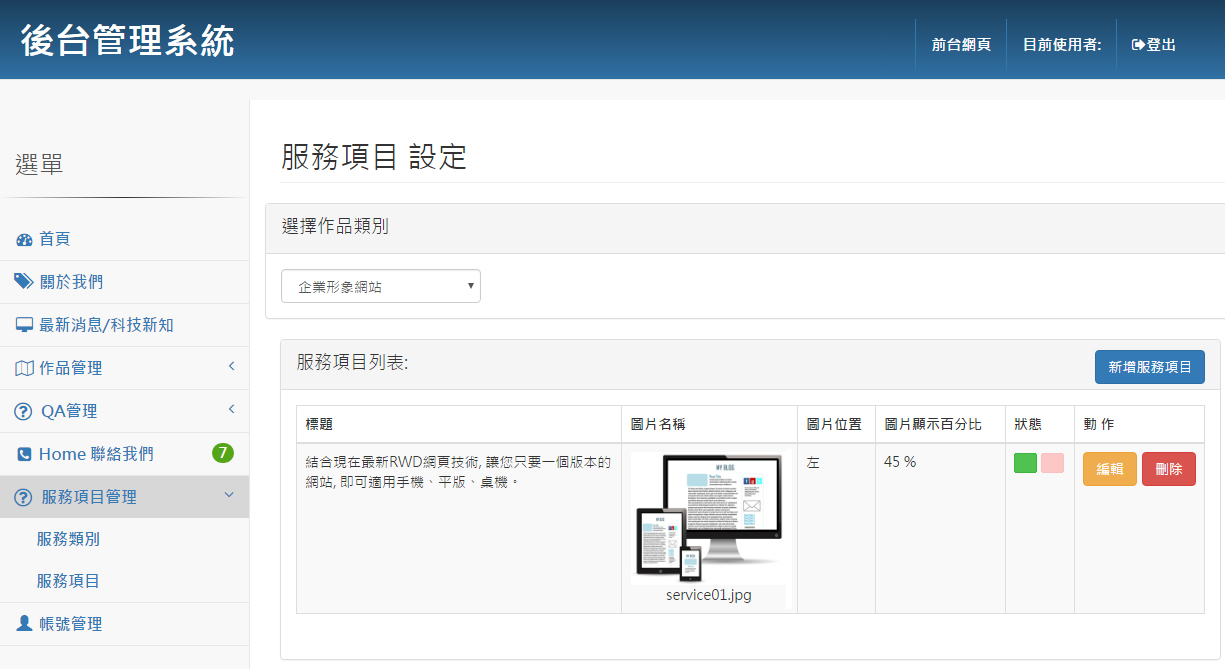Click the service01.jpg thumbnail image
Viewport: 1225px width, 669px height.
coord(708,518)
